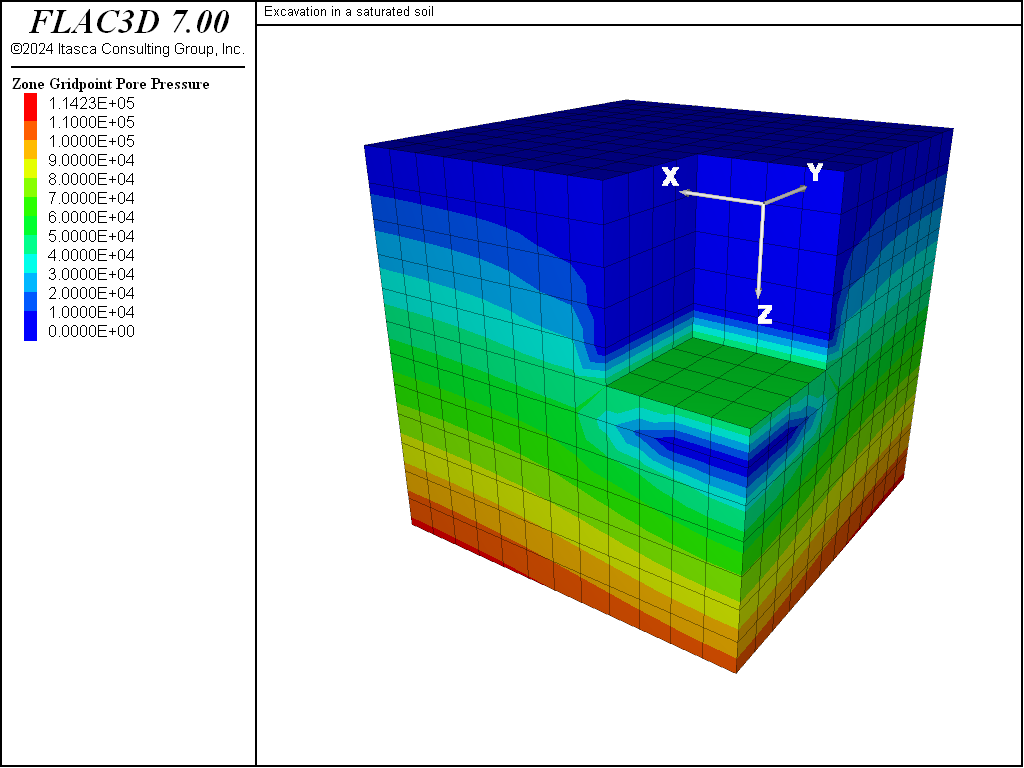Select the cyan 3.0000E+04 legend swatch
This screenshot has width=1024, height=768.
coord(31,273)
